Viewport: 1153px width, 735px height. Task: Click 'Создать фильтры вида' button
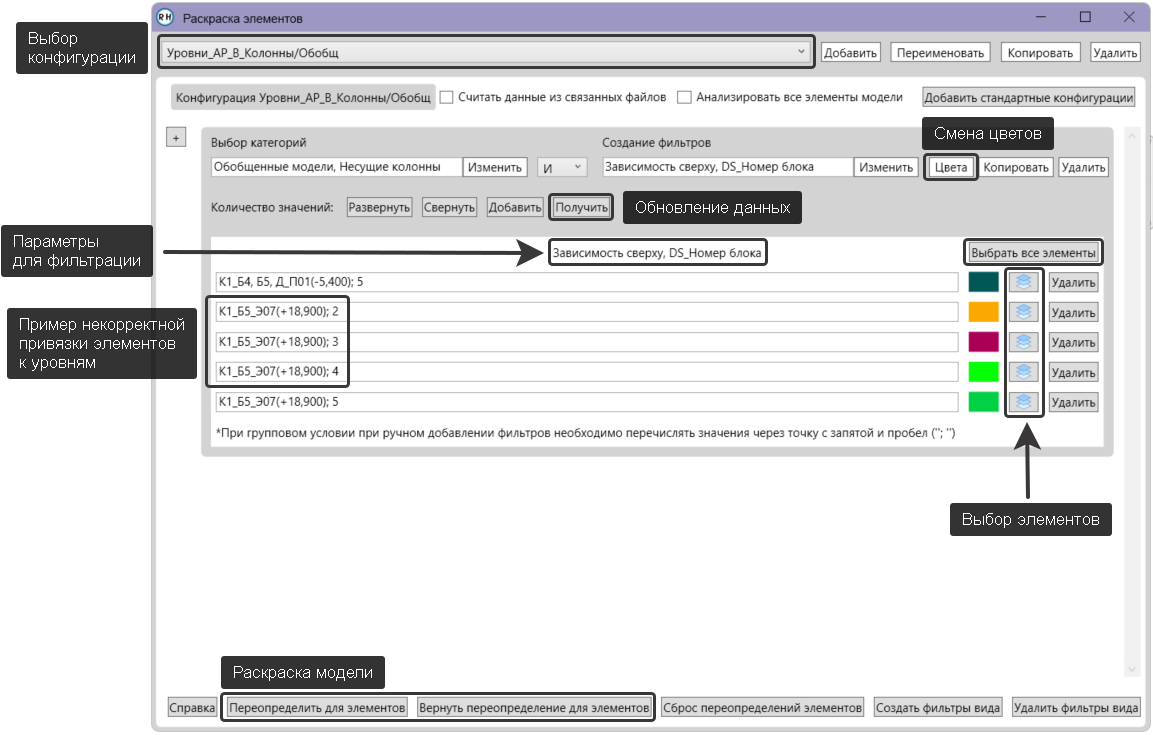(938, 708)
